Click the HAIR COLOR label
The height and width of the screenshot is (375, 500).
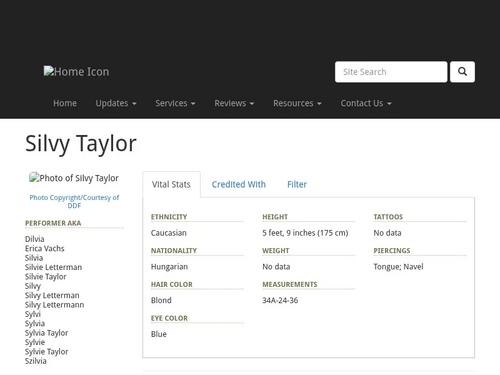(172, 284)
